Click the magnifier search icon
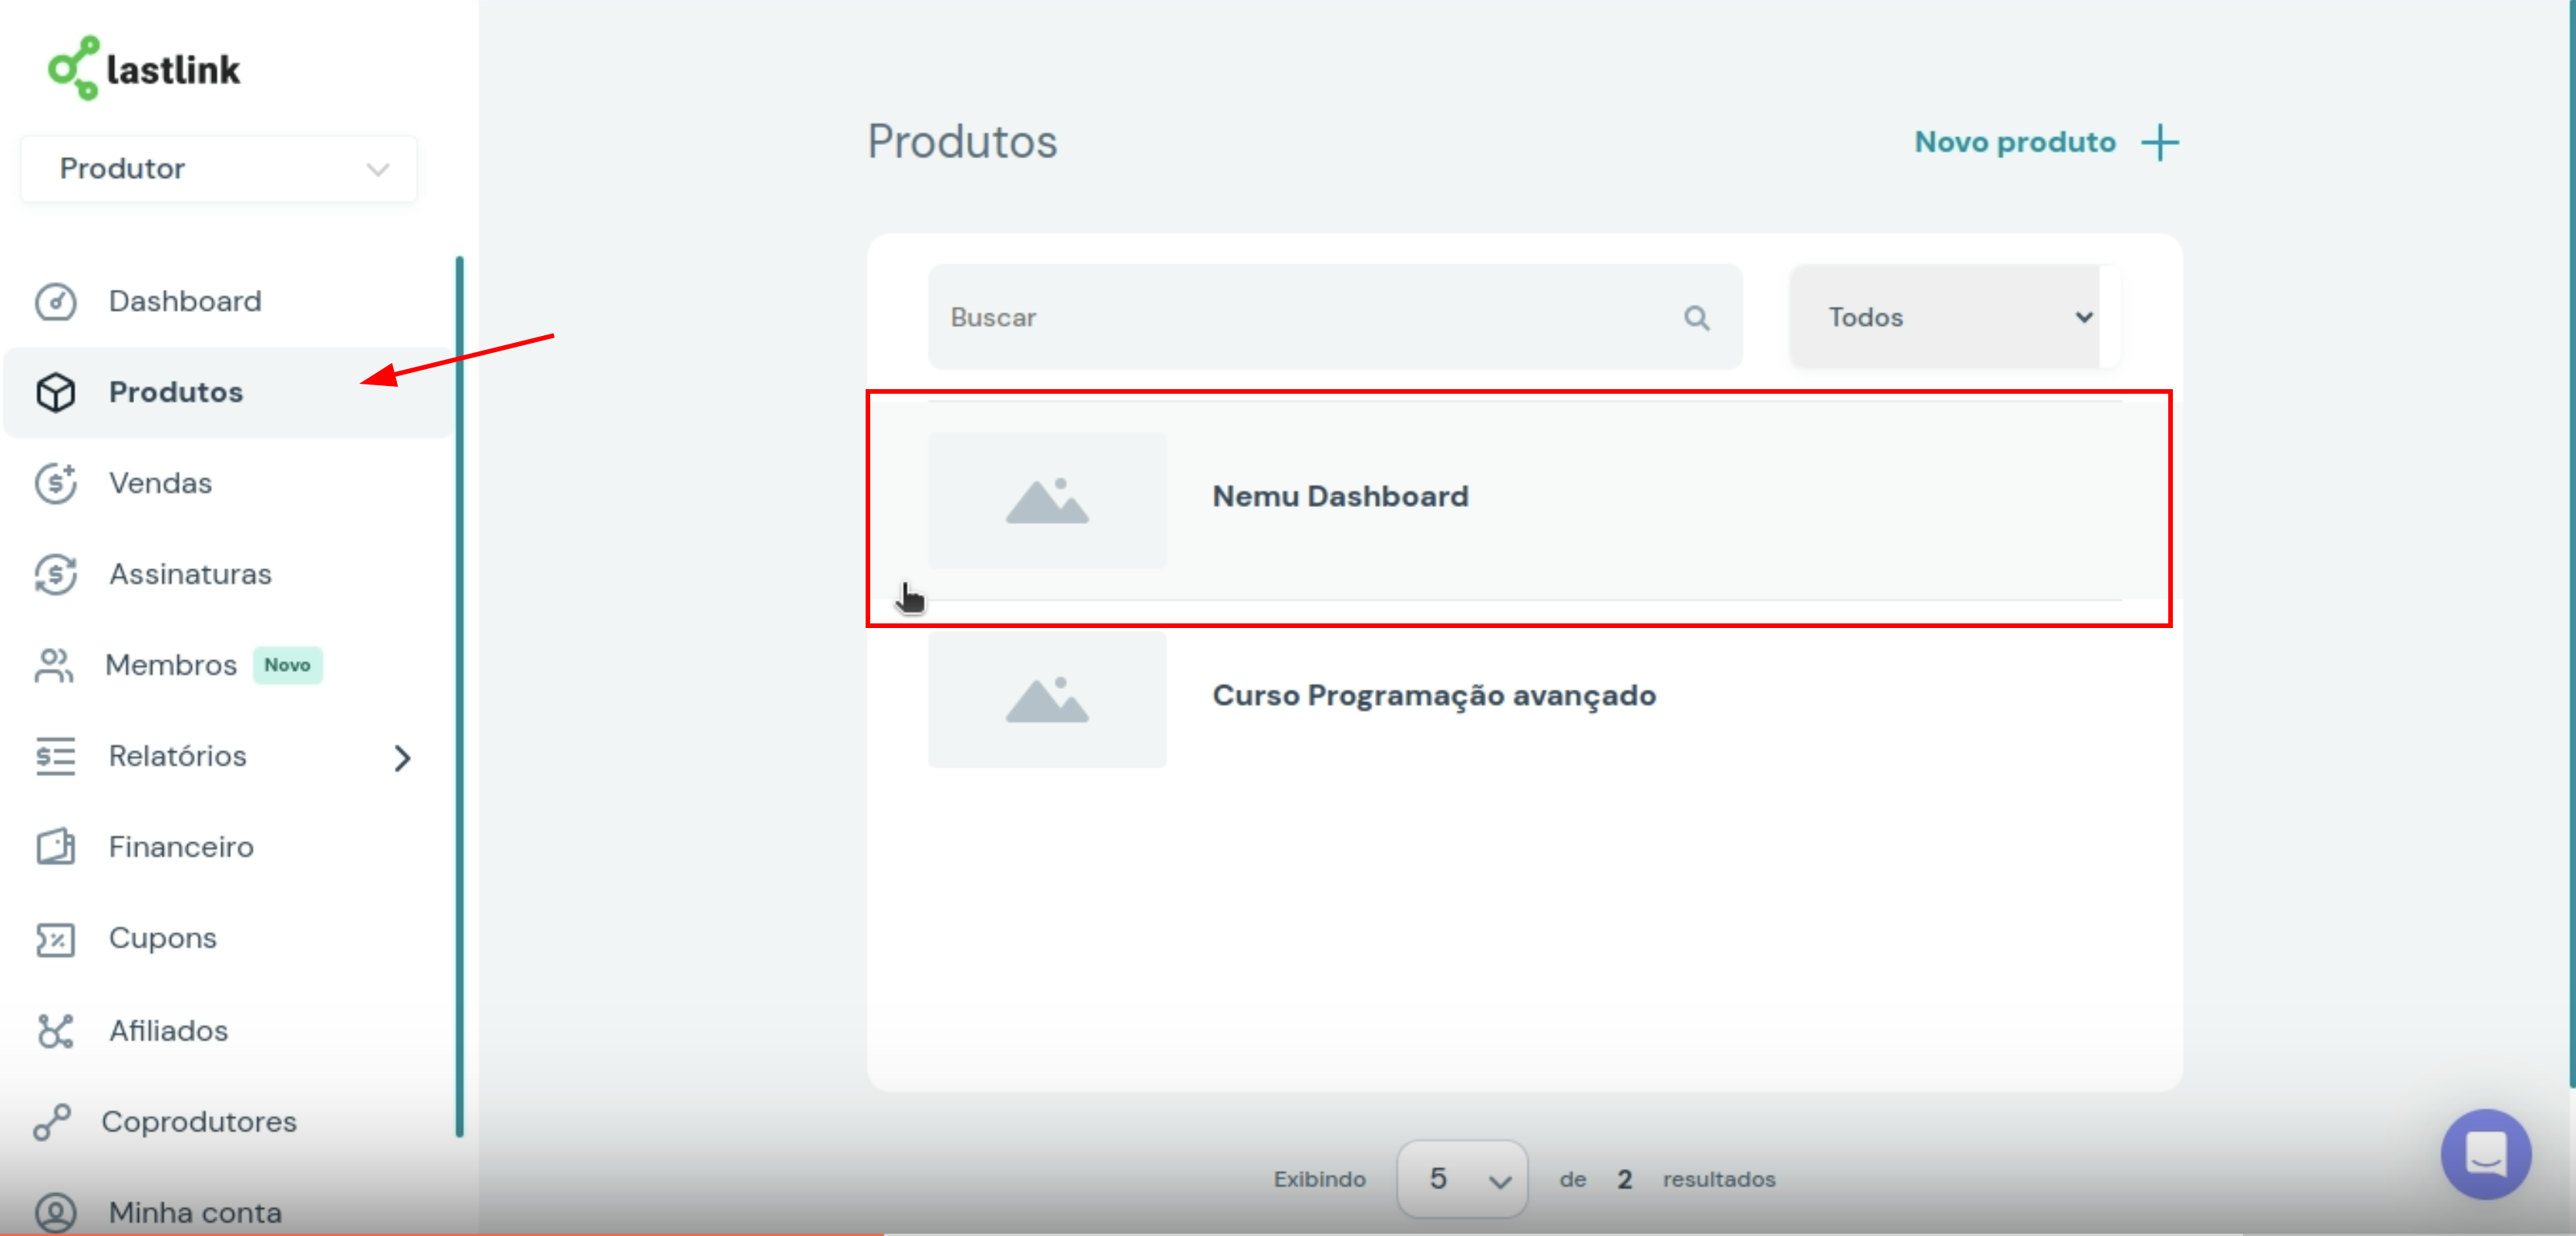Image resolution: width=2576 pixels, height=1236 pixels. click(1696, 318)
